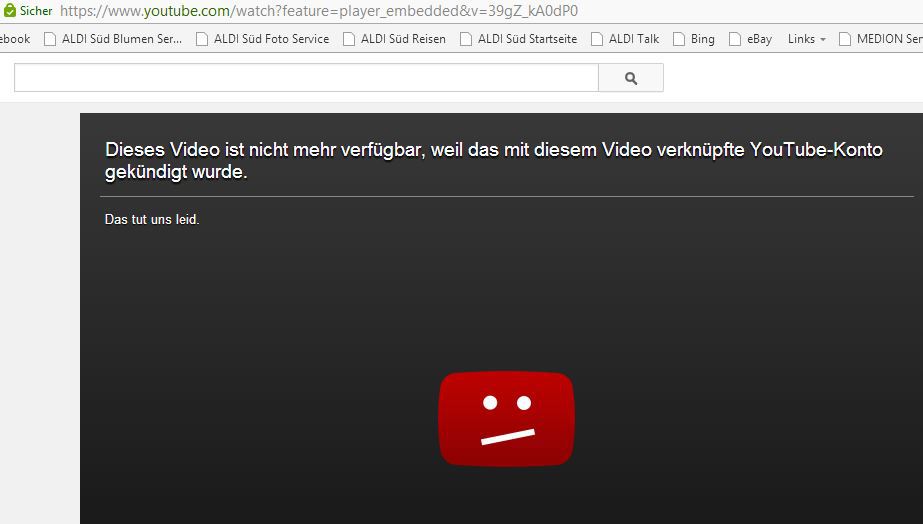The width and height of the screenshot is (923, 524).
Task: Click the page icon beside ALDI Süd Startseite
Action: [x=466, y=39]
